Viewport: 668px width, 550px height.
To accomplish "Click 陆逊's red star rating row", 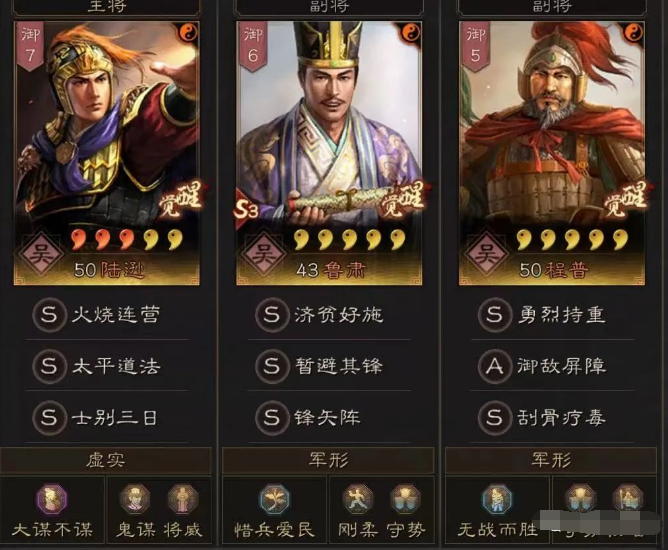I will (127, 240).
